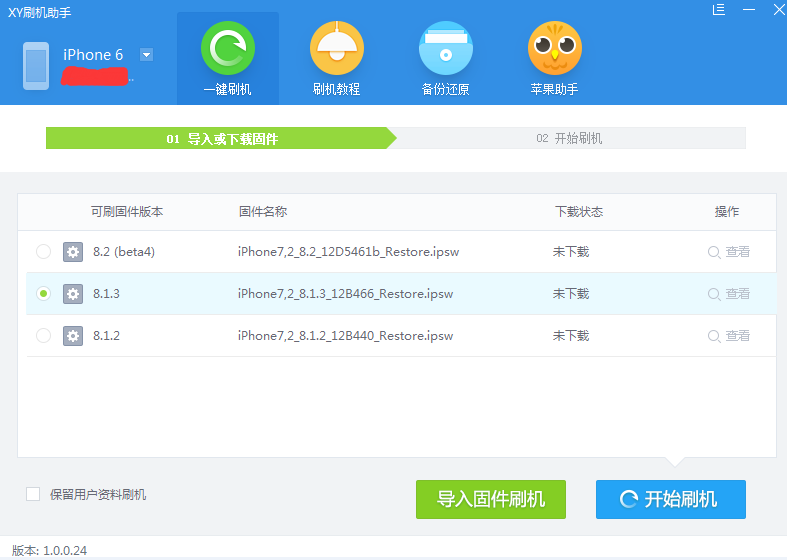Image resolution: width=787 pixels, height=560 pixels.
Task: Click iPhone7,2_8.1.3_12B466_Restore.ipsw file name
Action: click(345, 294)
